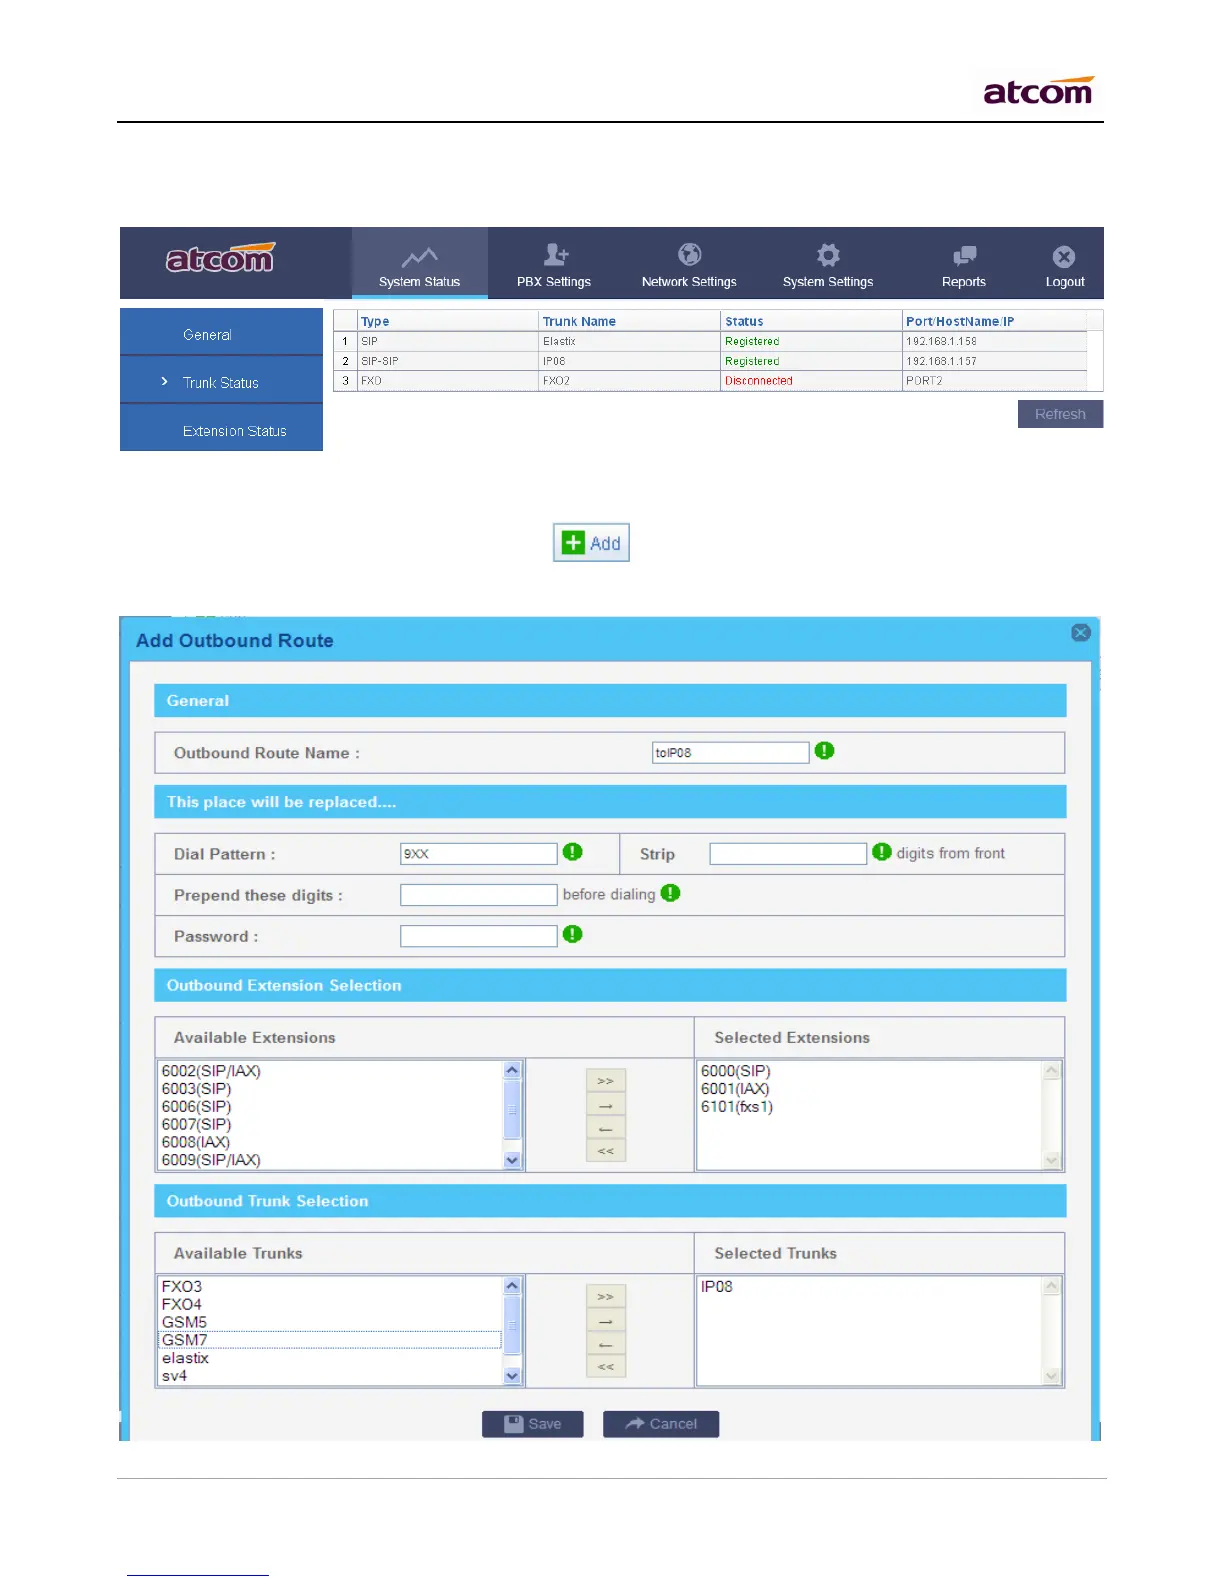Viewport: 1224px width, 1584px height.
Task: Click Available Extensions scrollbar up arrow
Action: click(x=513, y=1070)
